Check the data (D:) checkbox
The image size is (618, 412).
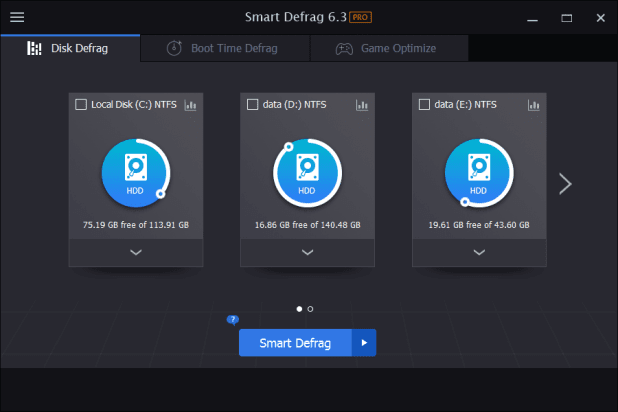(x=252, y=104)
